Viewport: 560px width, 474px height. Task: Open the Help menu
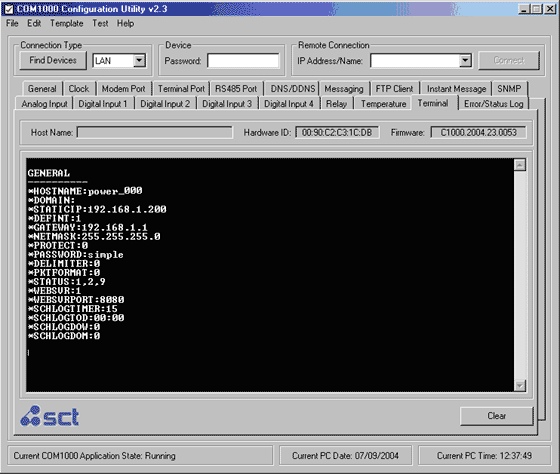(125, 24)
